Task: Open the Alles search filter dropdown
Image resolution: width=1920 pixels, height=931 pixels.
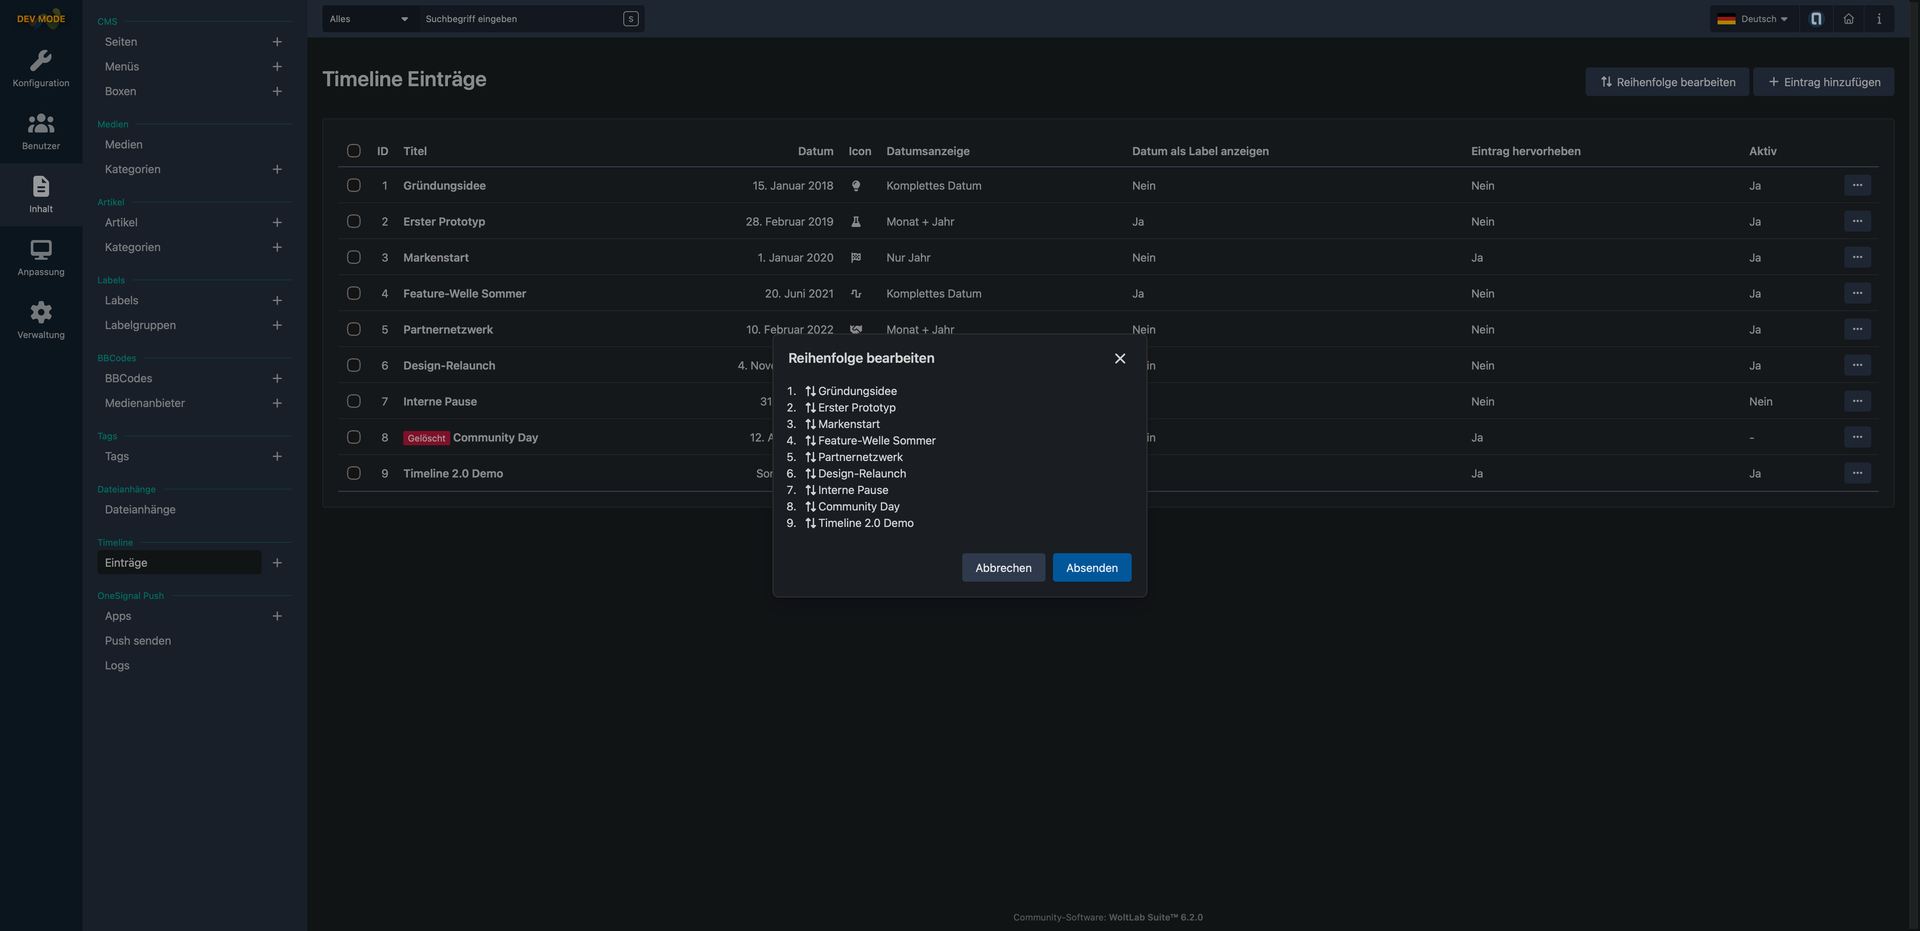Action: [x=369, y=19]
